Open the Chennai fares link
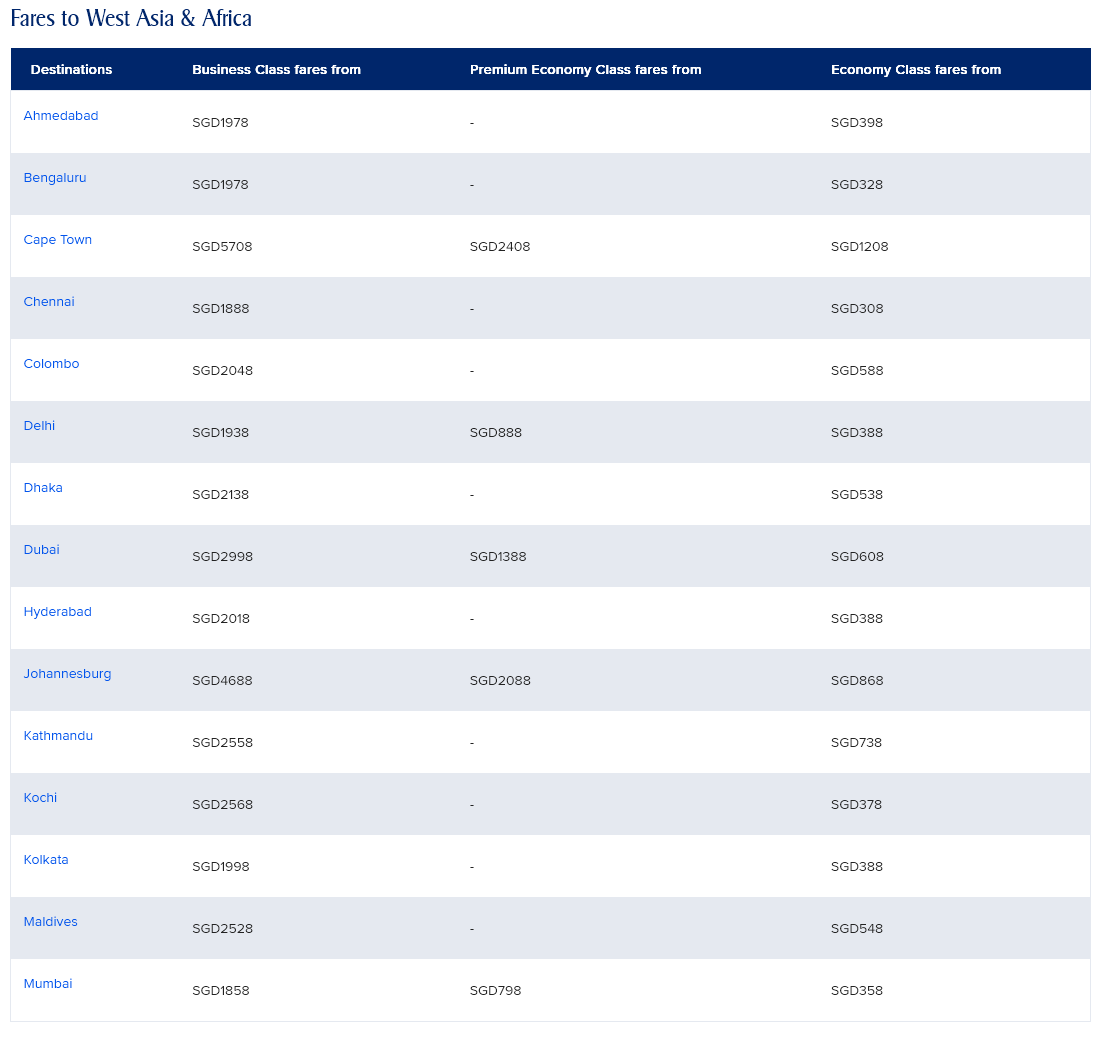Screen dimensions: 1102x1038 [x=49, y=302]
